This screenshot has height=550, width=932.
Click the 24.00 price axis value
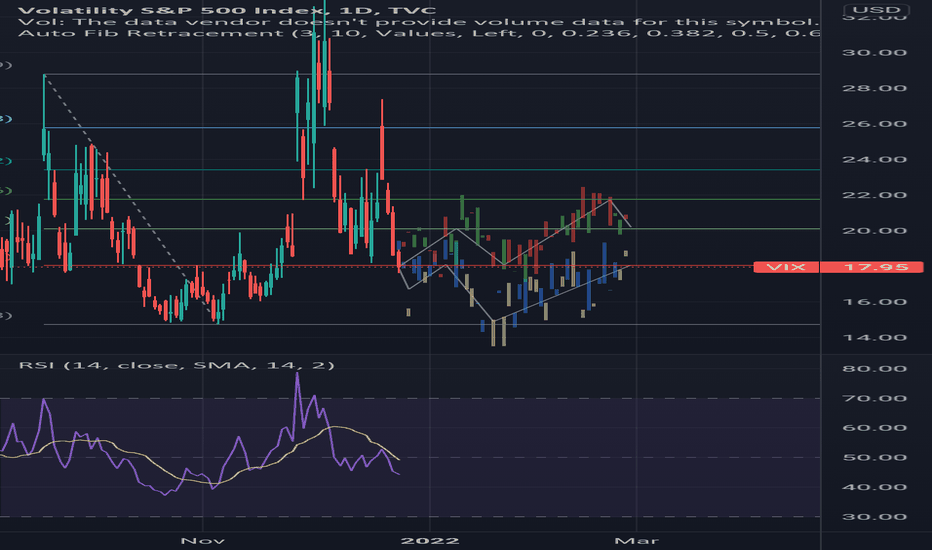(x=874, y=160)
